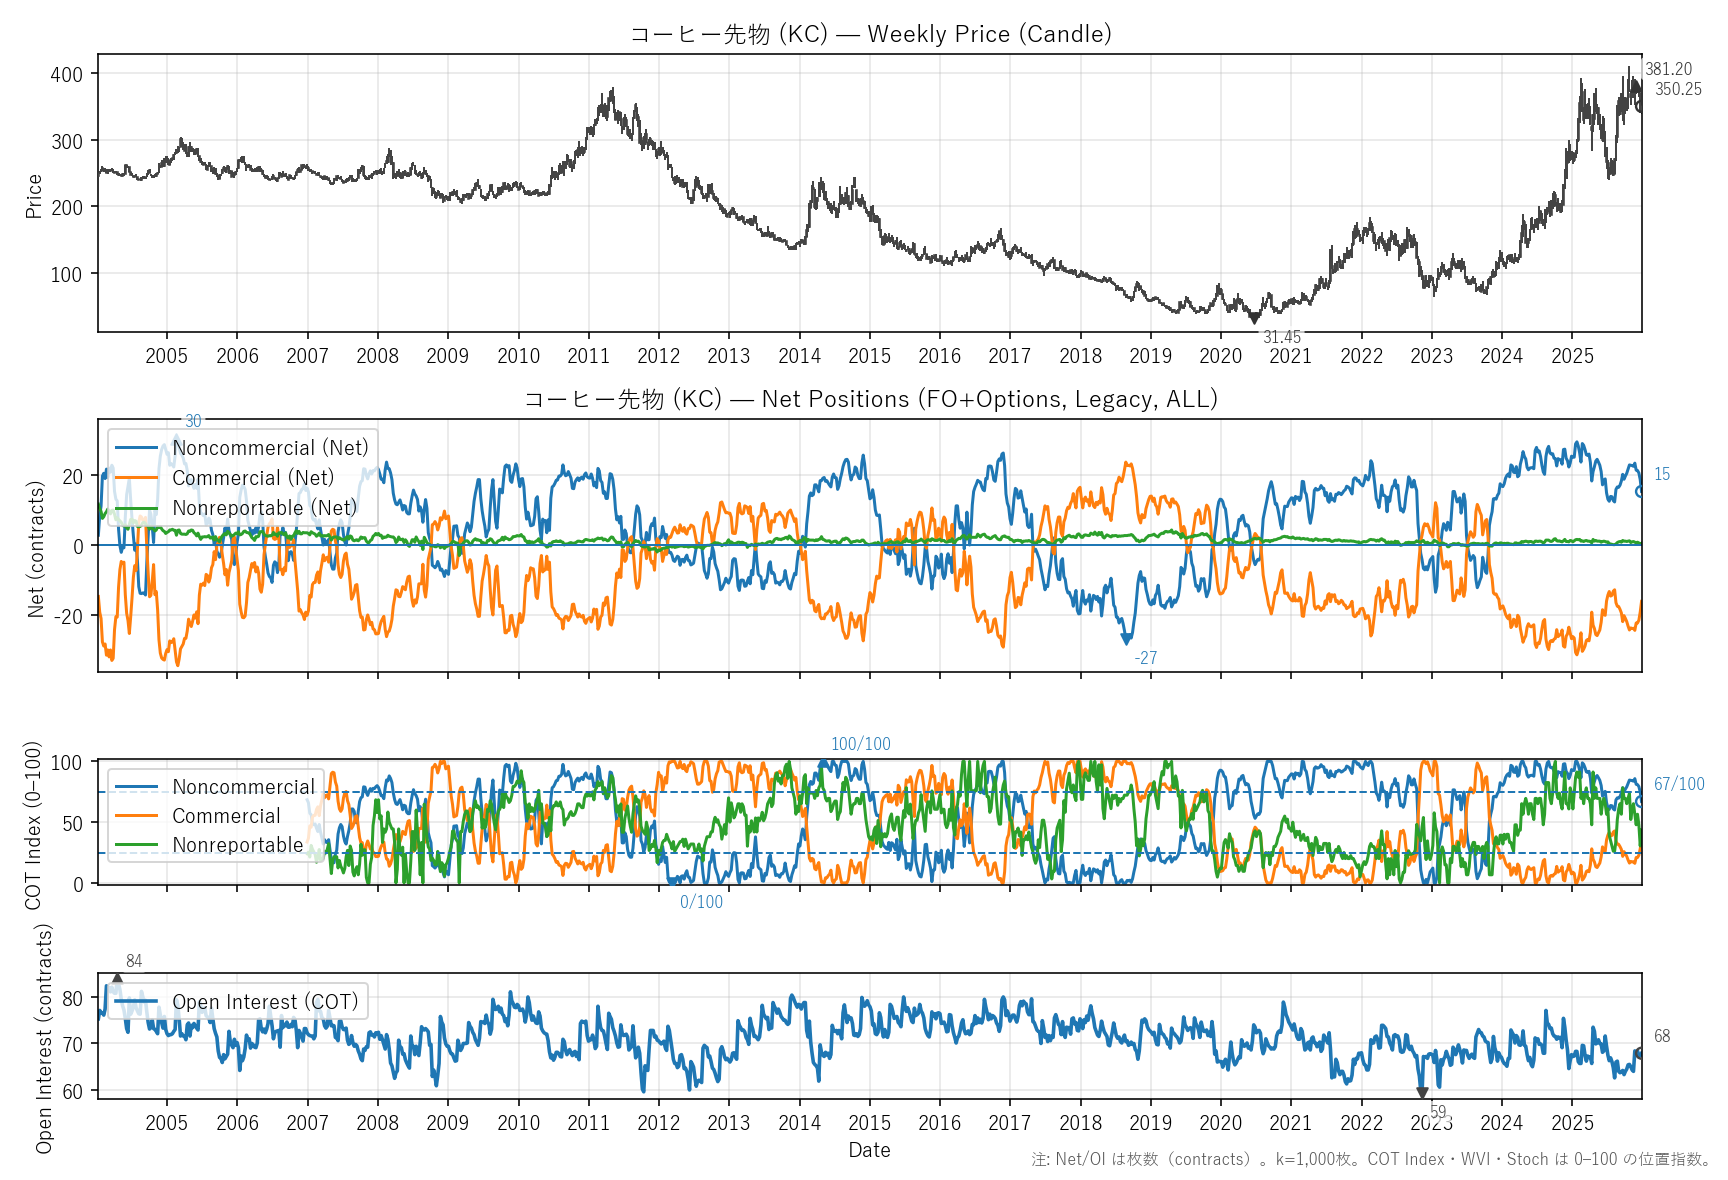Screen dimensions: 1728x1180
Task: Click the 67/100 latest COT Index label
Action: [x=1678, y=784]
